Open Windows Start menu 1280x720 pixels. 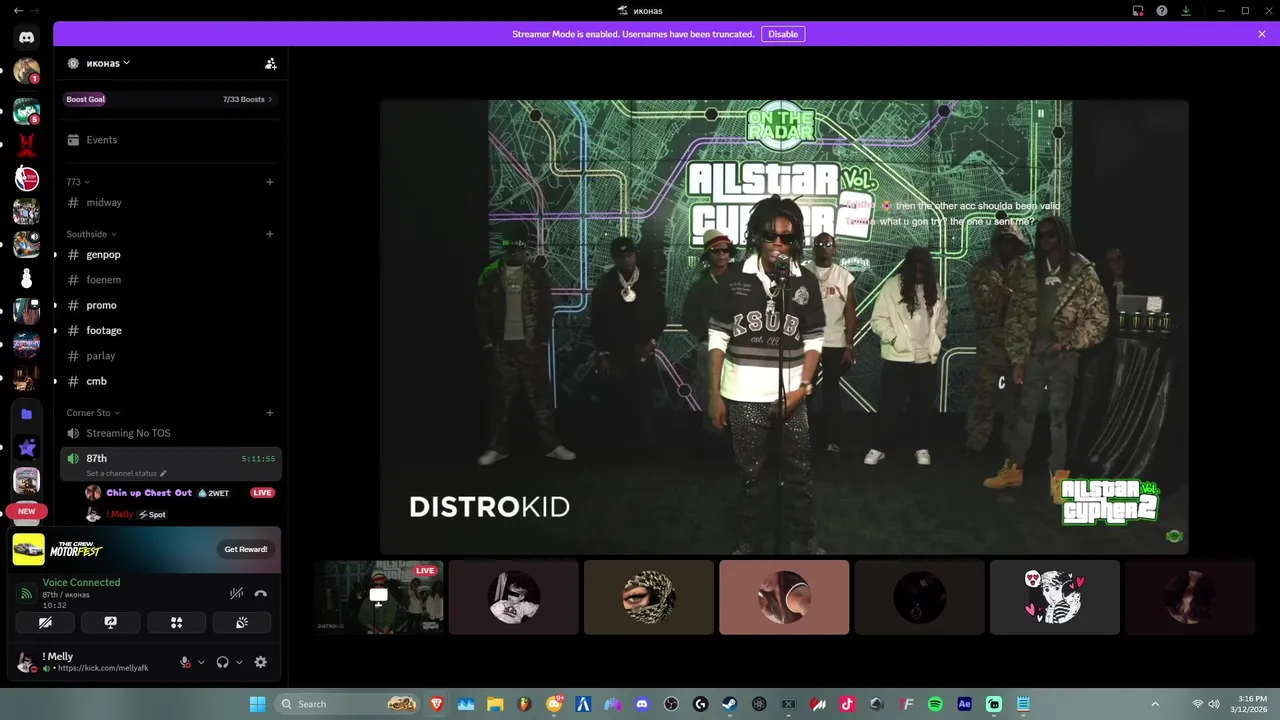tap(257, 704)
